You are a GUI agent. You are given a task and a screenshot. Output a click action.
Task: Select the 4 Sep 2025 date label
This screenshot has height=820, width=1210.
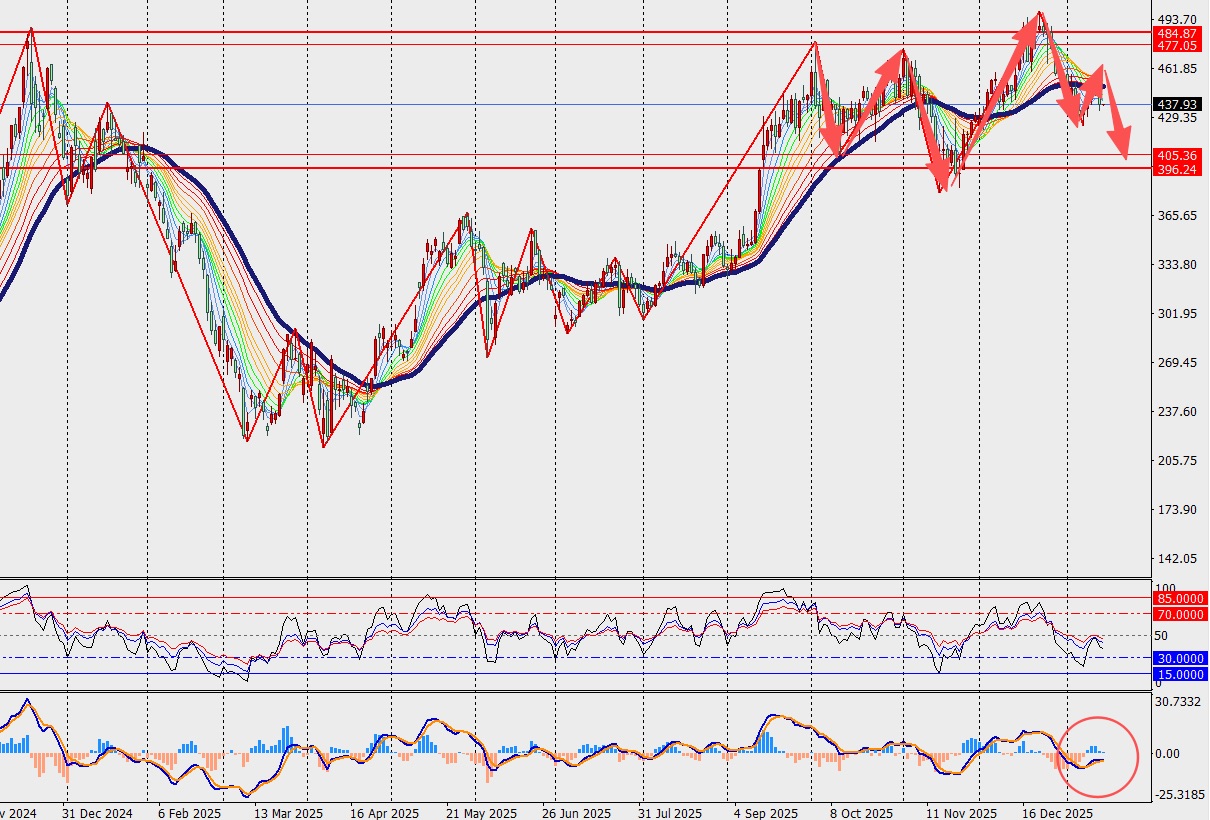click(766, 813)
